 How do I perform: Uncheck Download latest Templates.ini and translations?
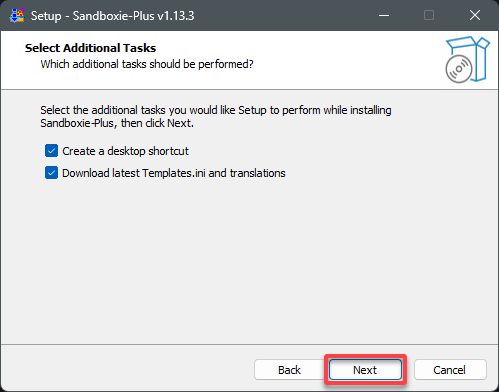51,173
